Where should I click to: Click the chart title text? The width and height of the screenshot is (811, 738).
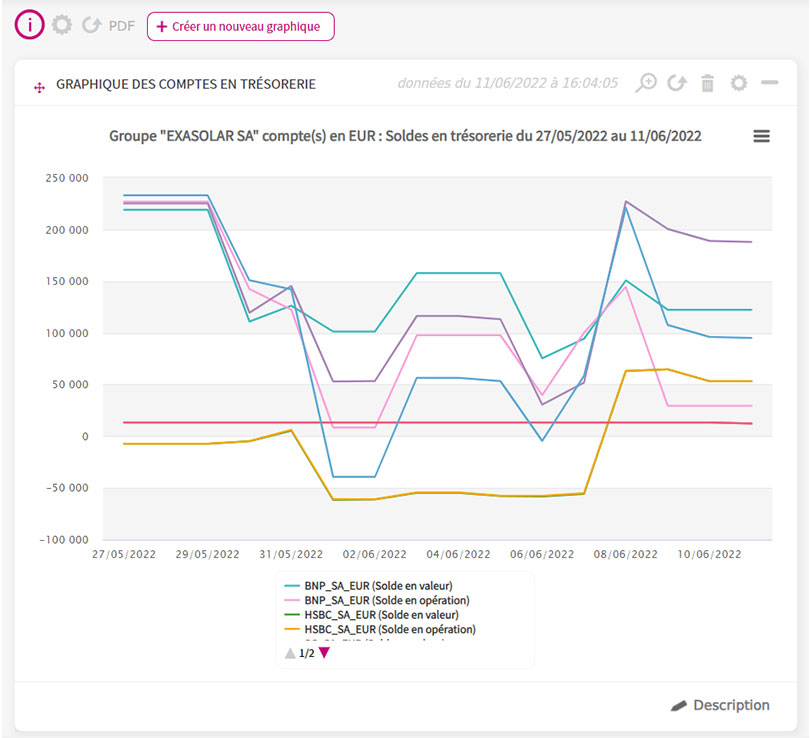(x=405, y=136)
